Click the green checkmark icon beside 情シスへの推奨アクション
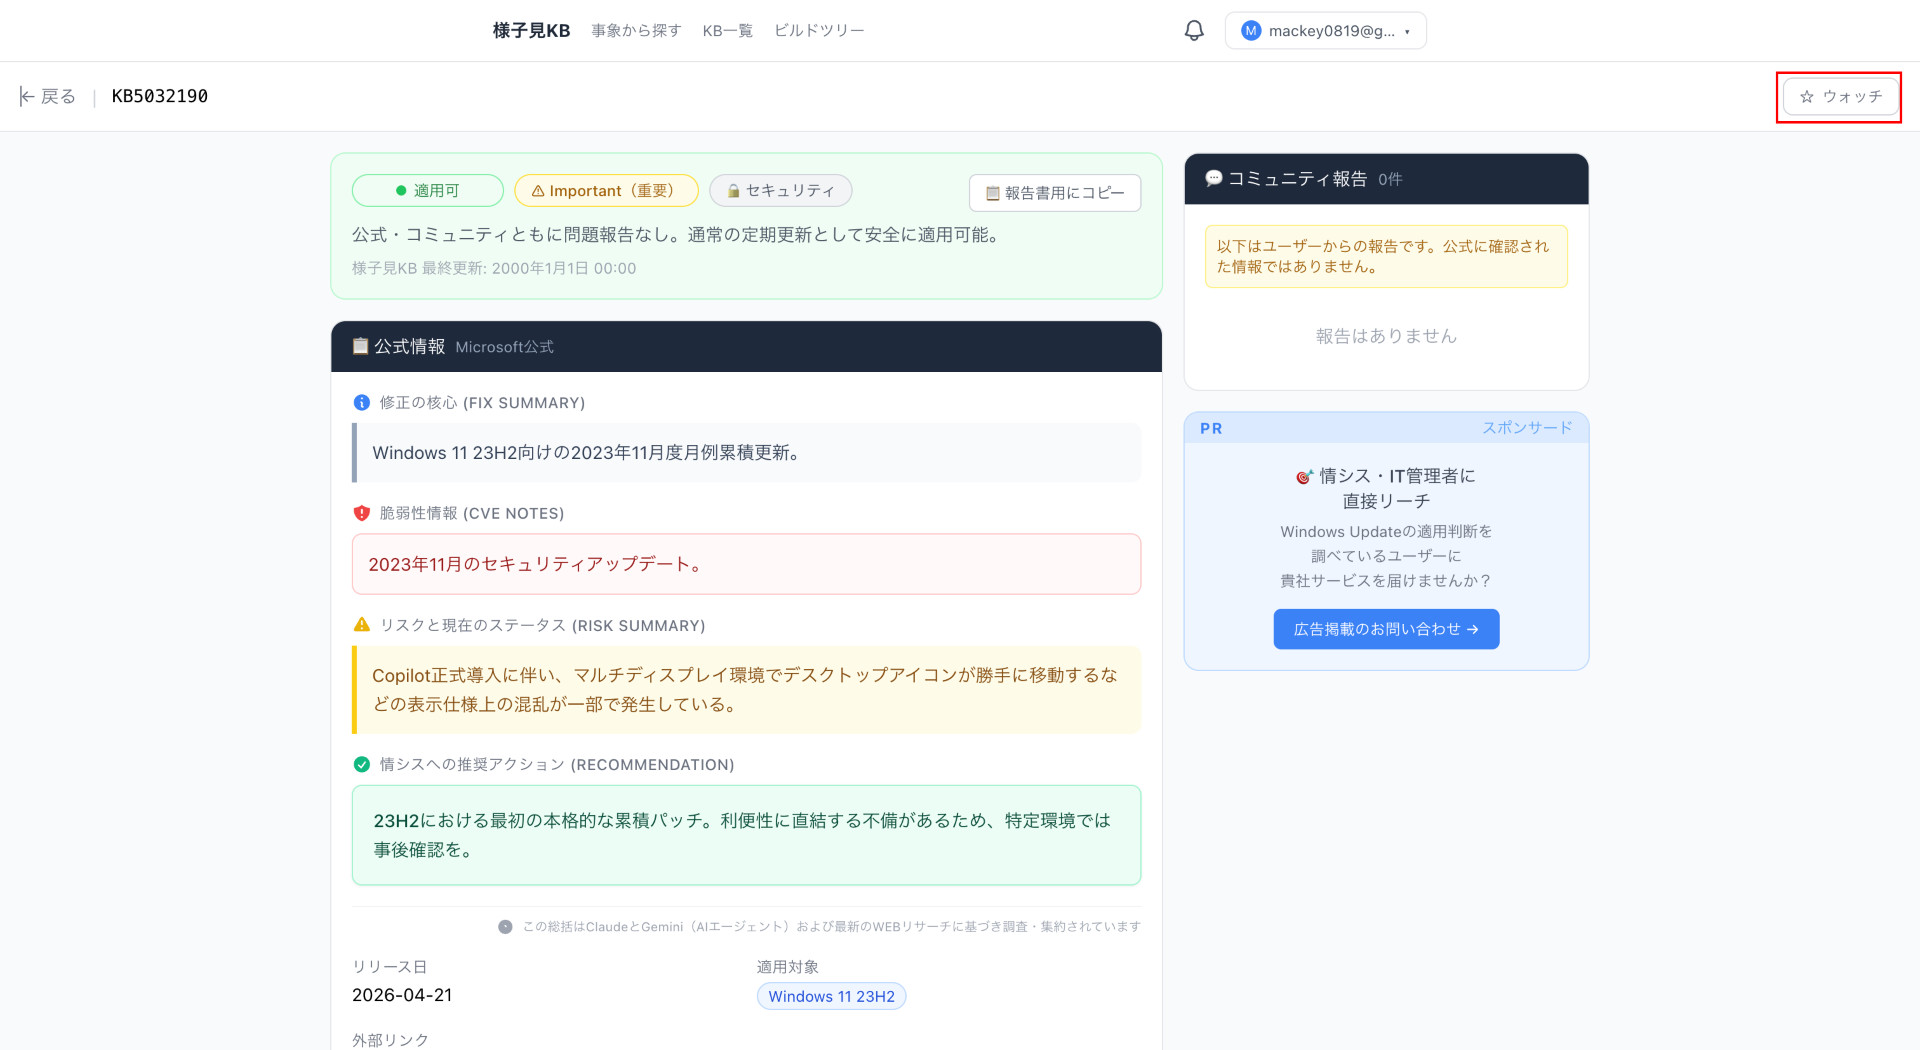This screenshot has height=1050, width=1920. 362,765
